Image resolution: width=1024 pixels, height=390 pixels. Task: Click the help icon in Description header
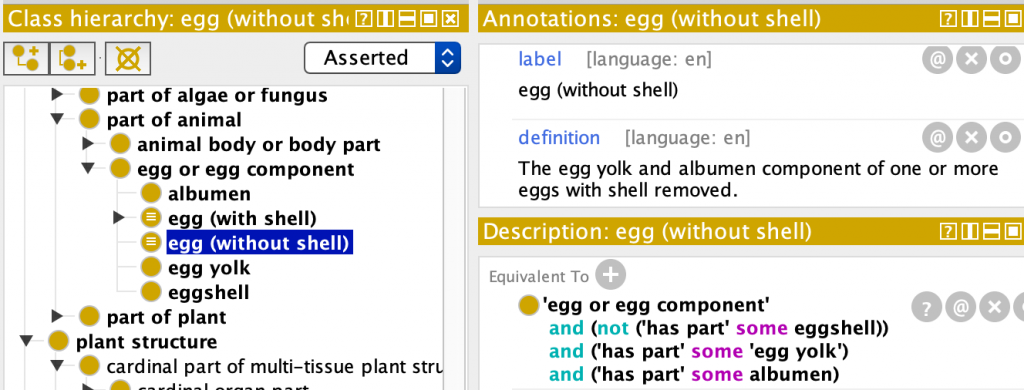948,231
